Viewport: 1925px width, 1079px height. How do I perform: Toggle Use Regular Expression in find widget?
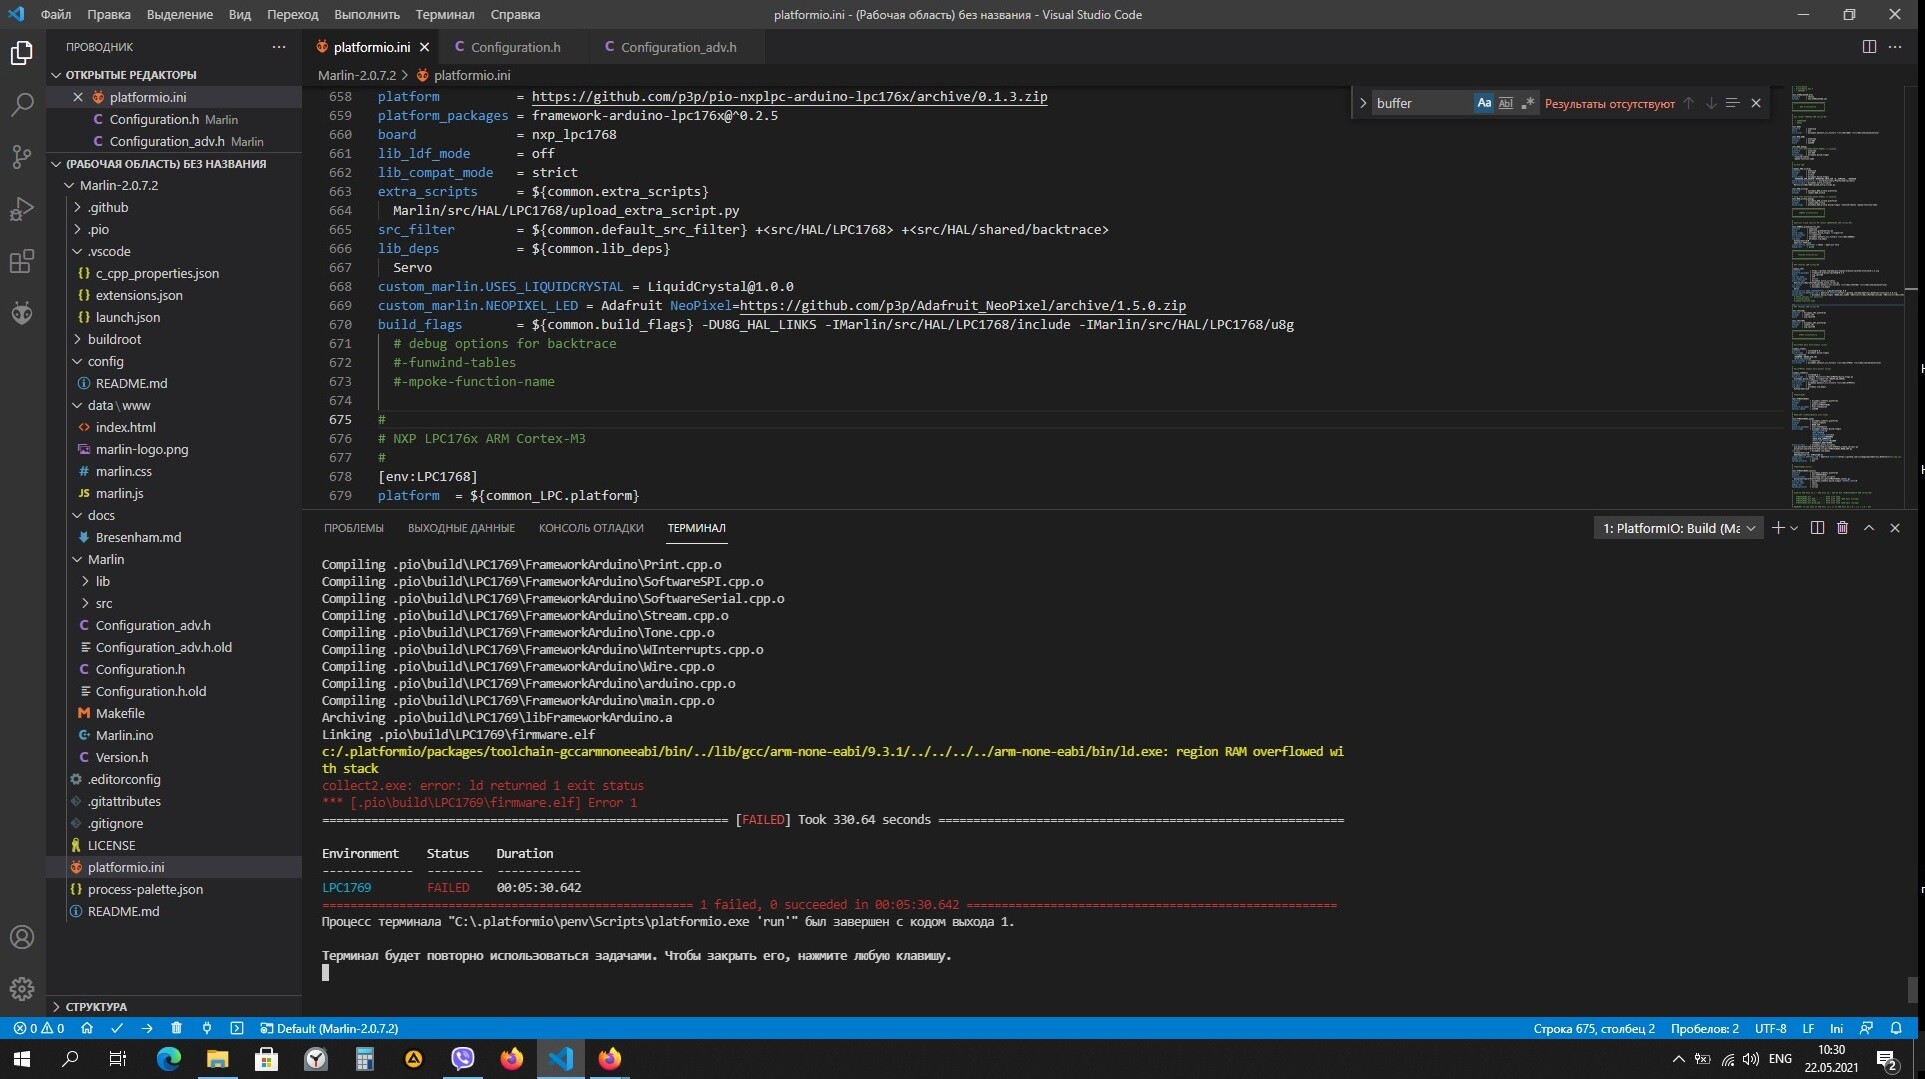tap(1527, 103)
